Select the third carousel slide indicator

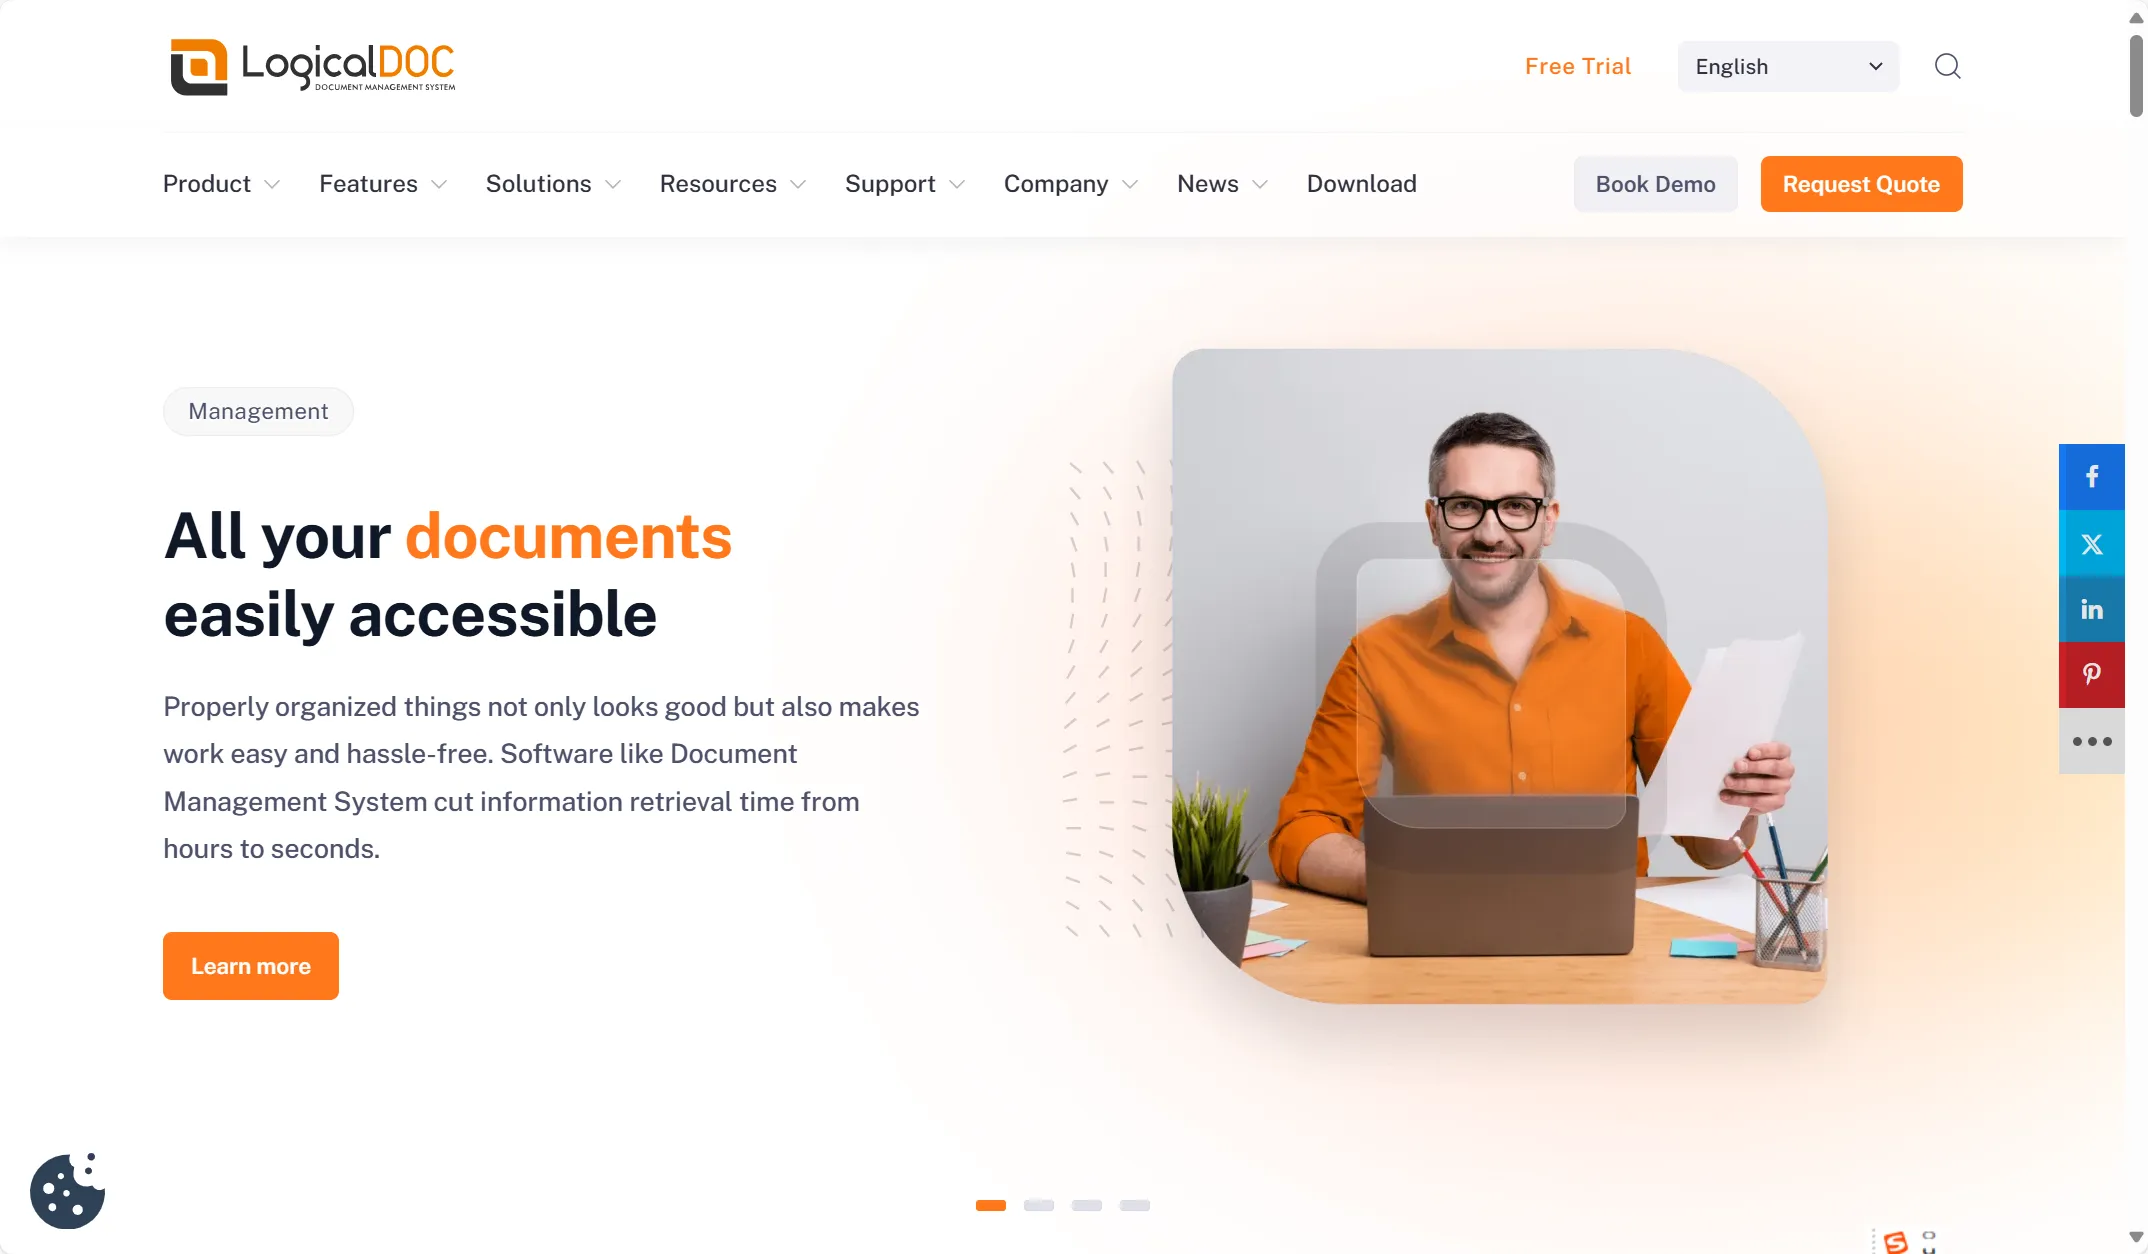[1087, 1205]
